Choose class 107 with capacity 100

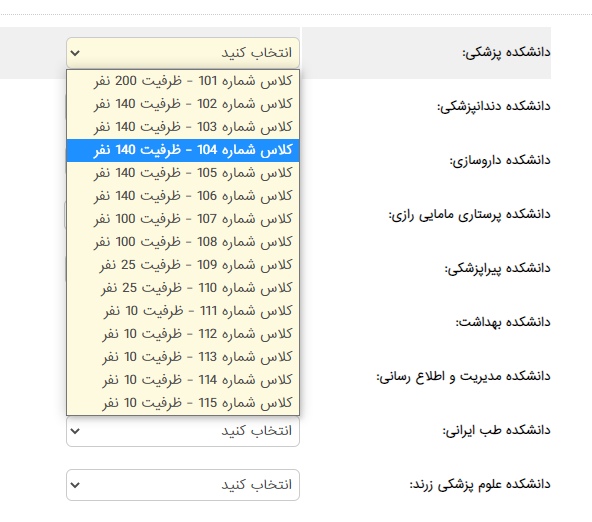pos(183,219)
